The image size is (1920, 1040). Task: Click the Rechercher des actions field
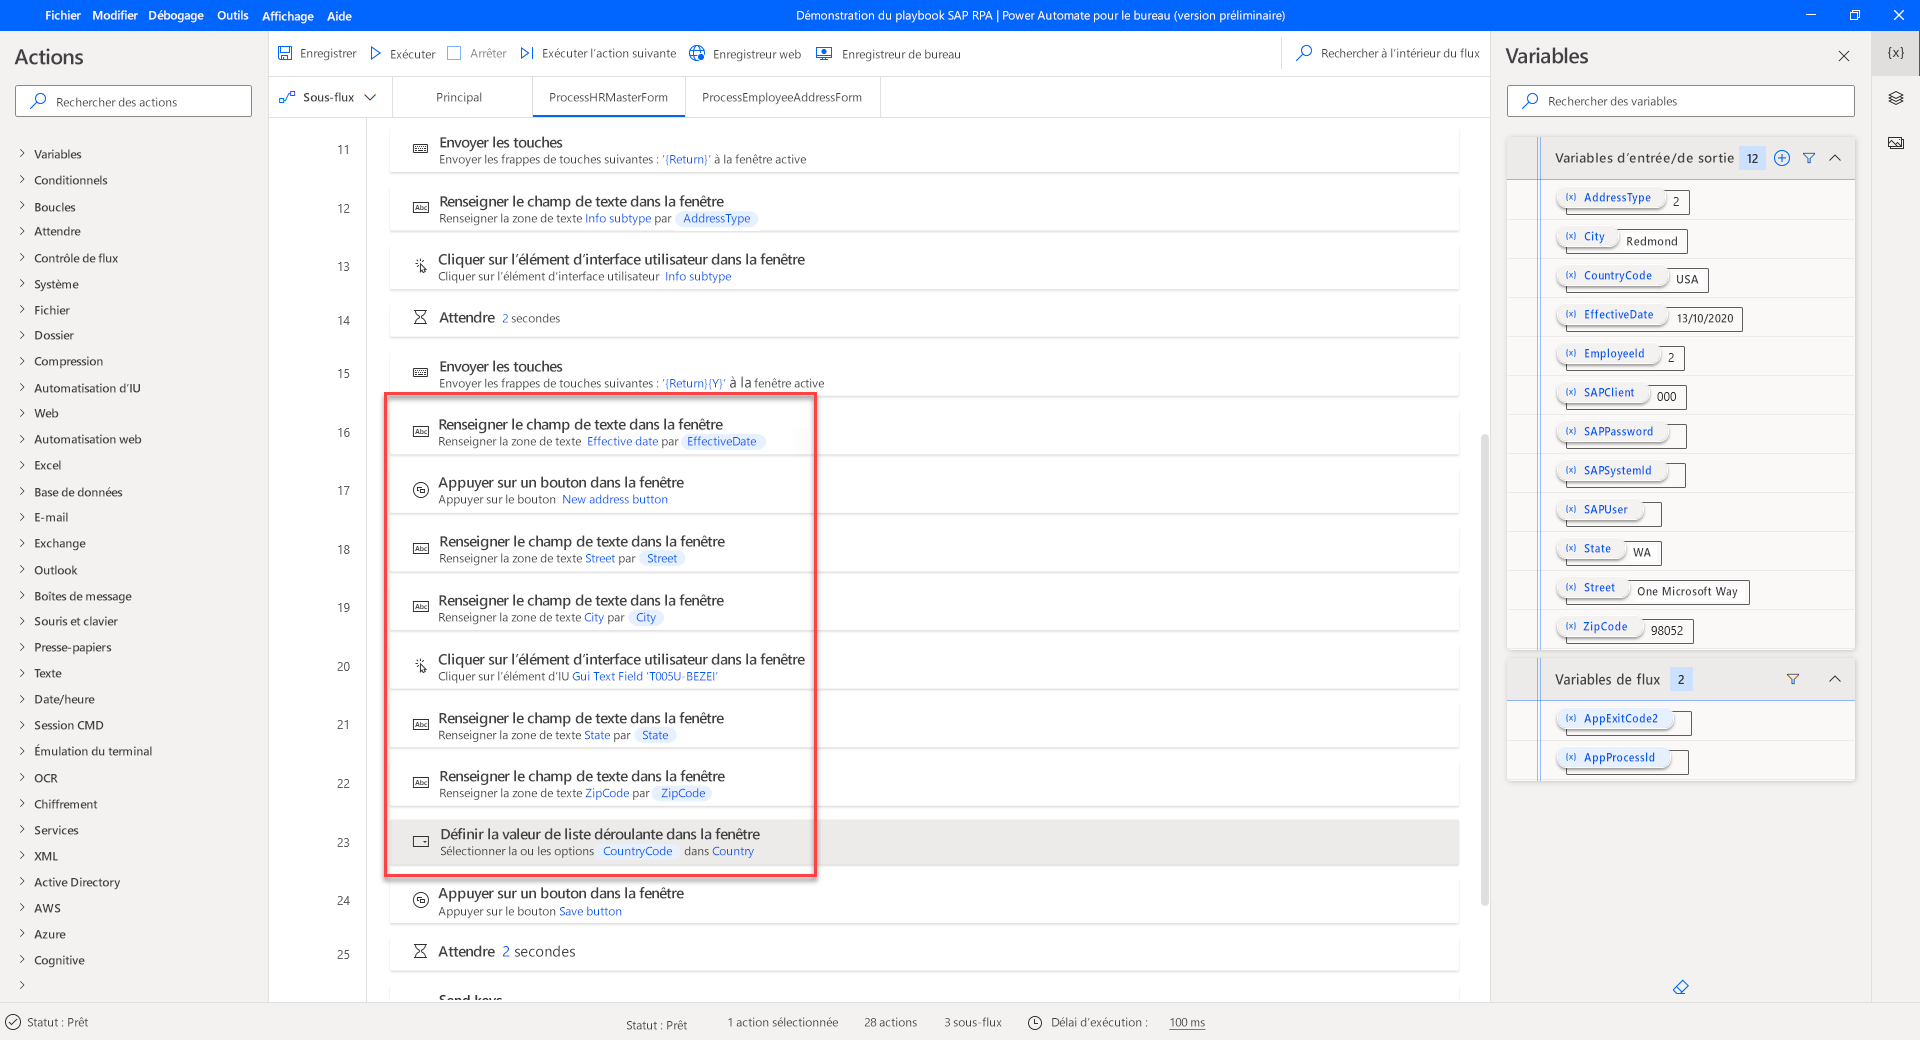click(x=133, y=101)
